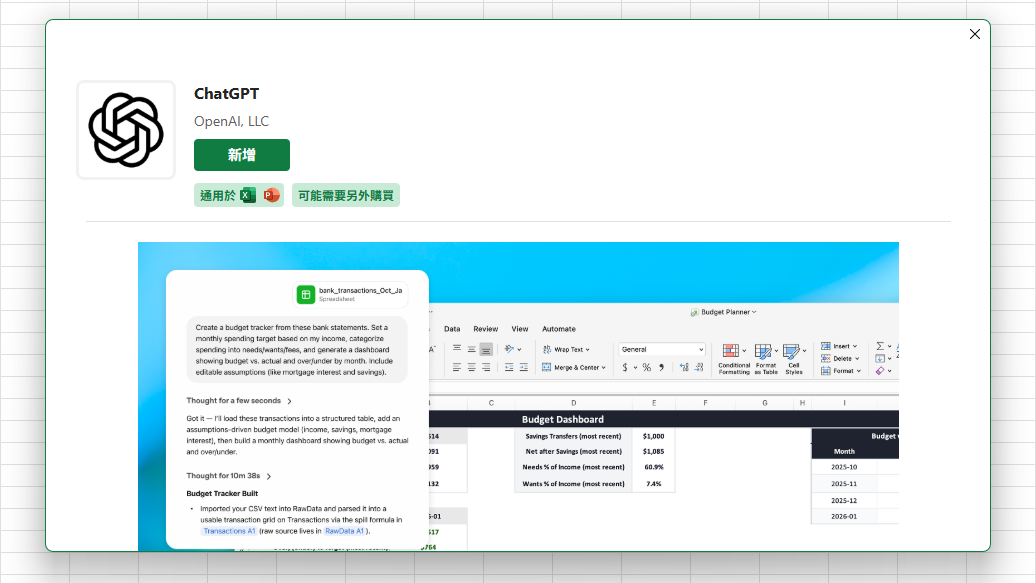Screen dimensions: 1036x583
Task: Close the ChatGPT add-in dialog
Action: pyautogui.click(x=975, y=34)
